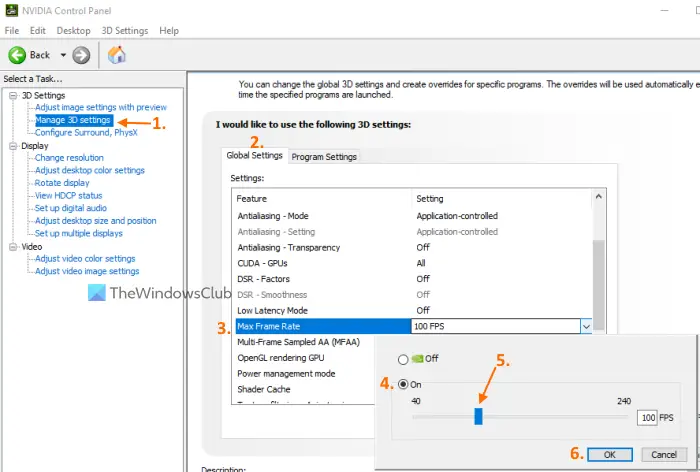
Task: Go to the Home house icon
Action: [x=117, y=55]
